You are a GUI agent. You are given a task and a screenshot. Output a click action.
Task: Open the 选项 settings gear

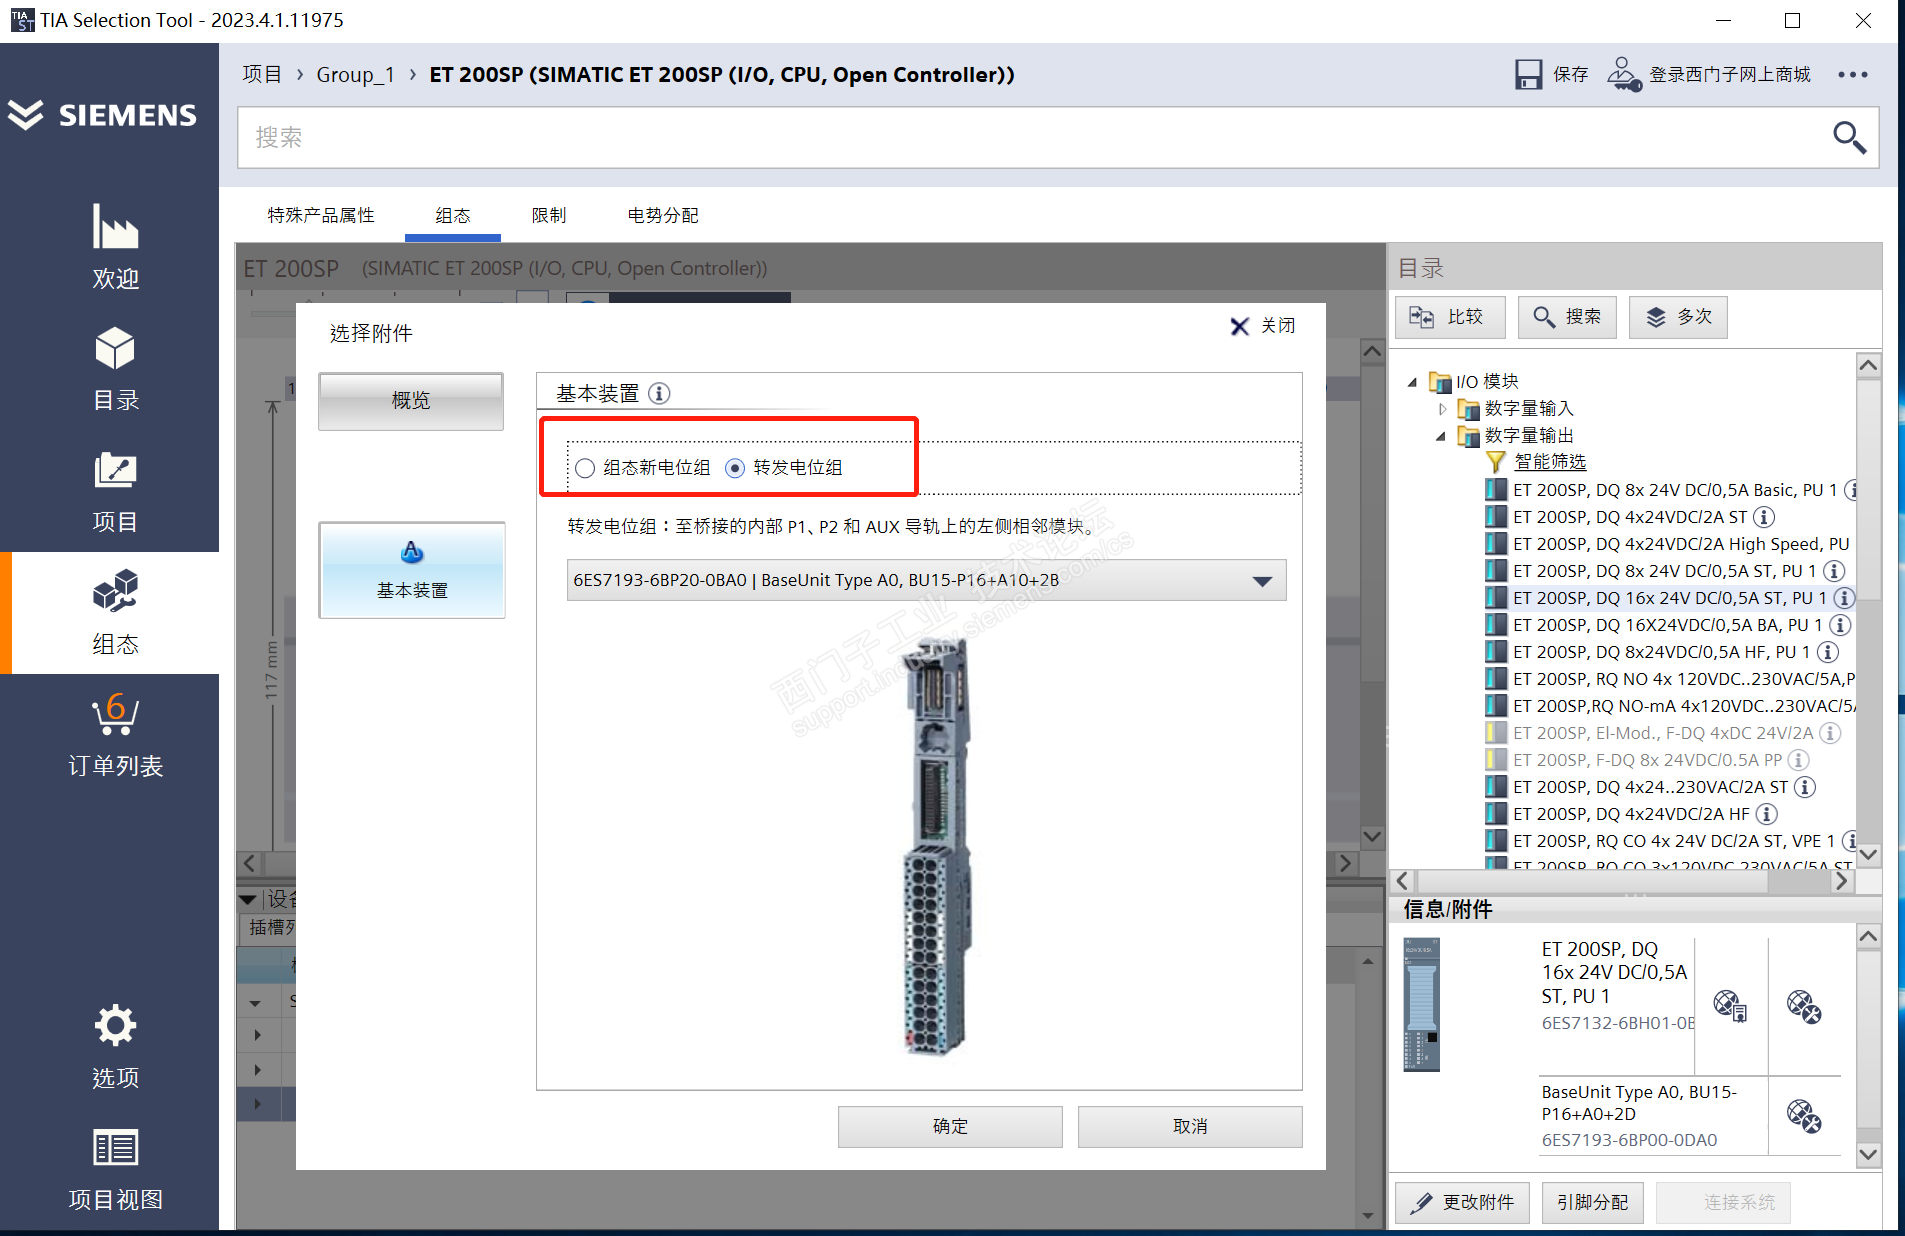coord(115,1046)
